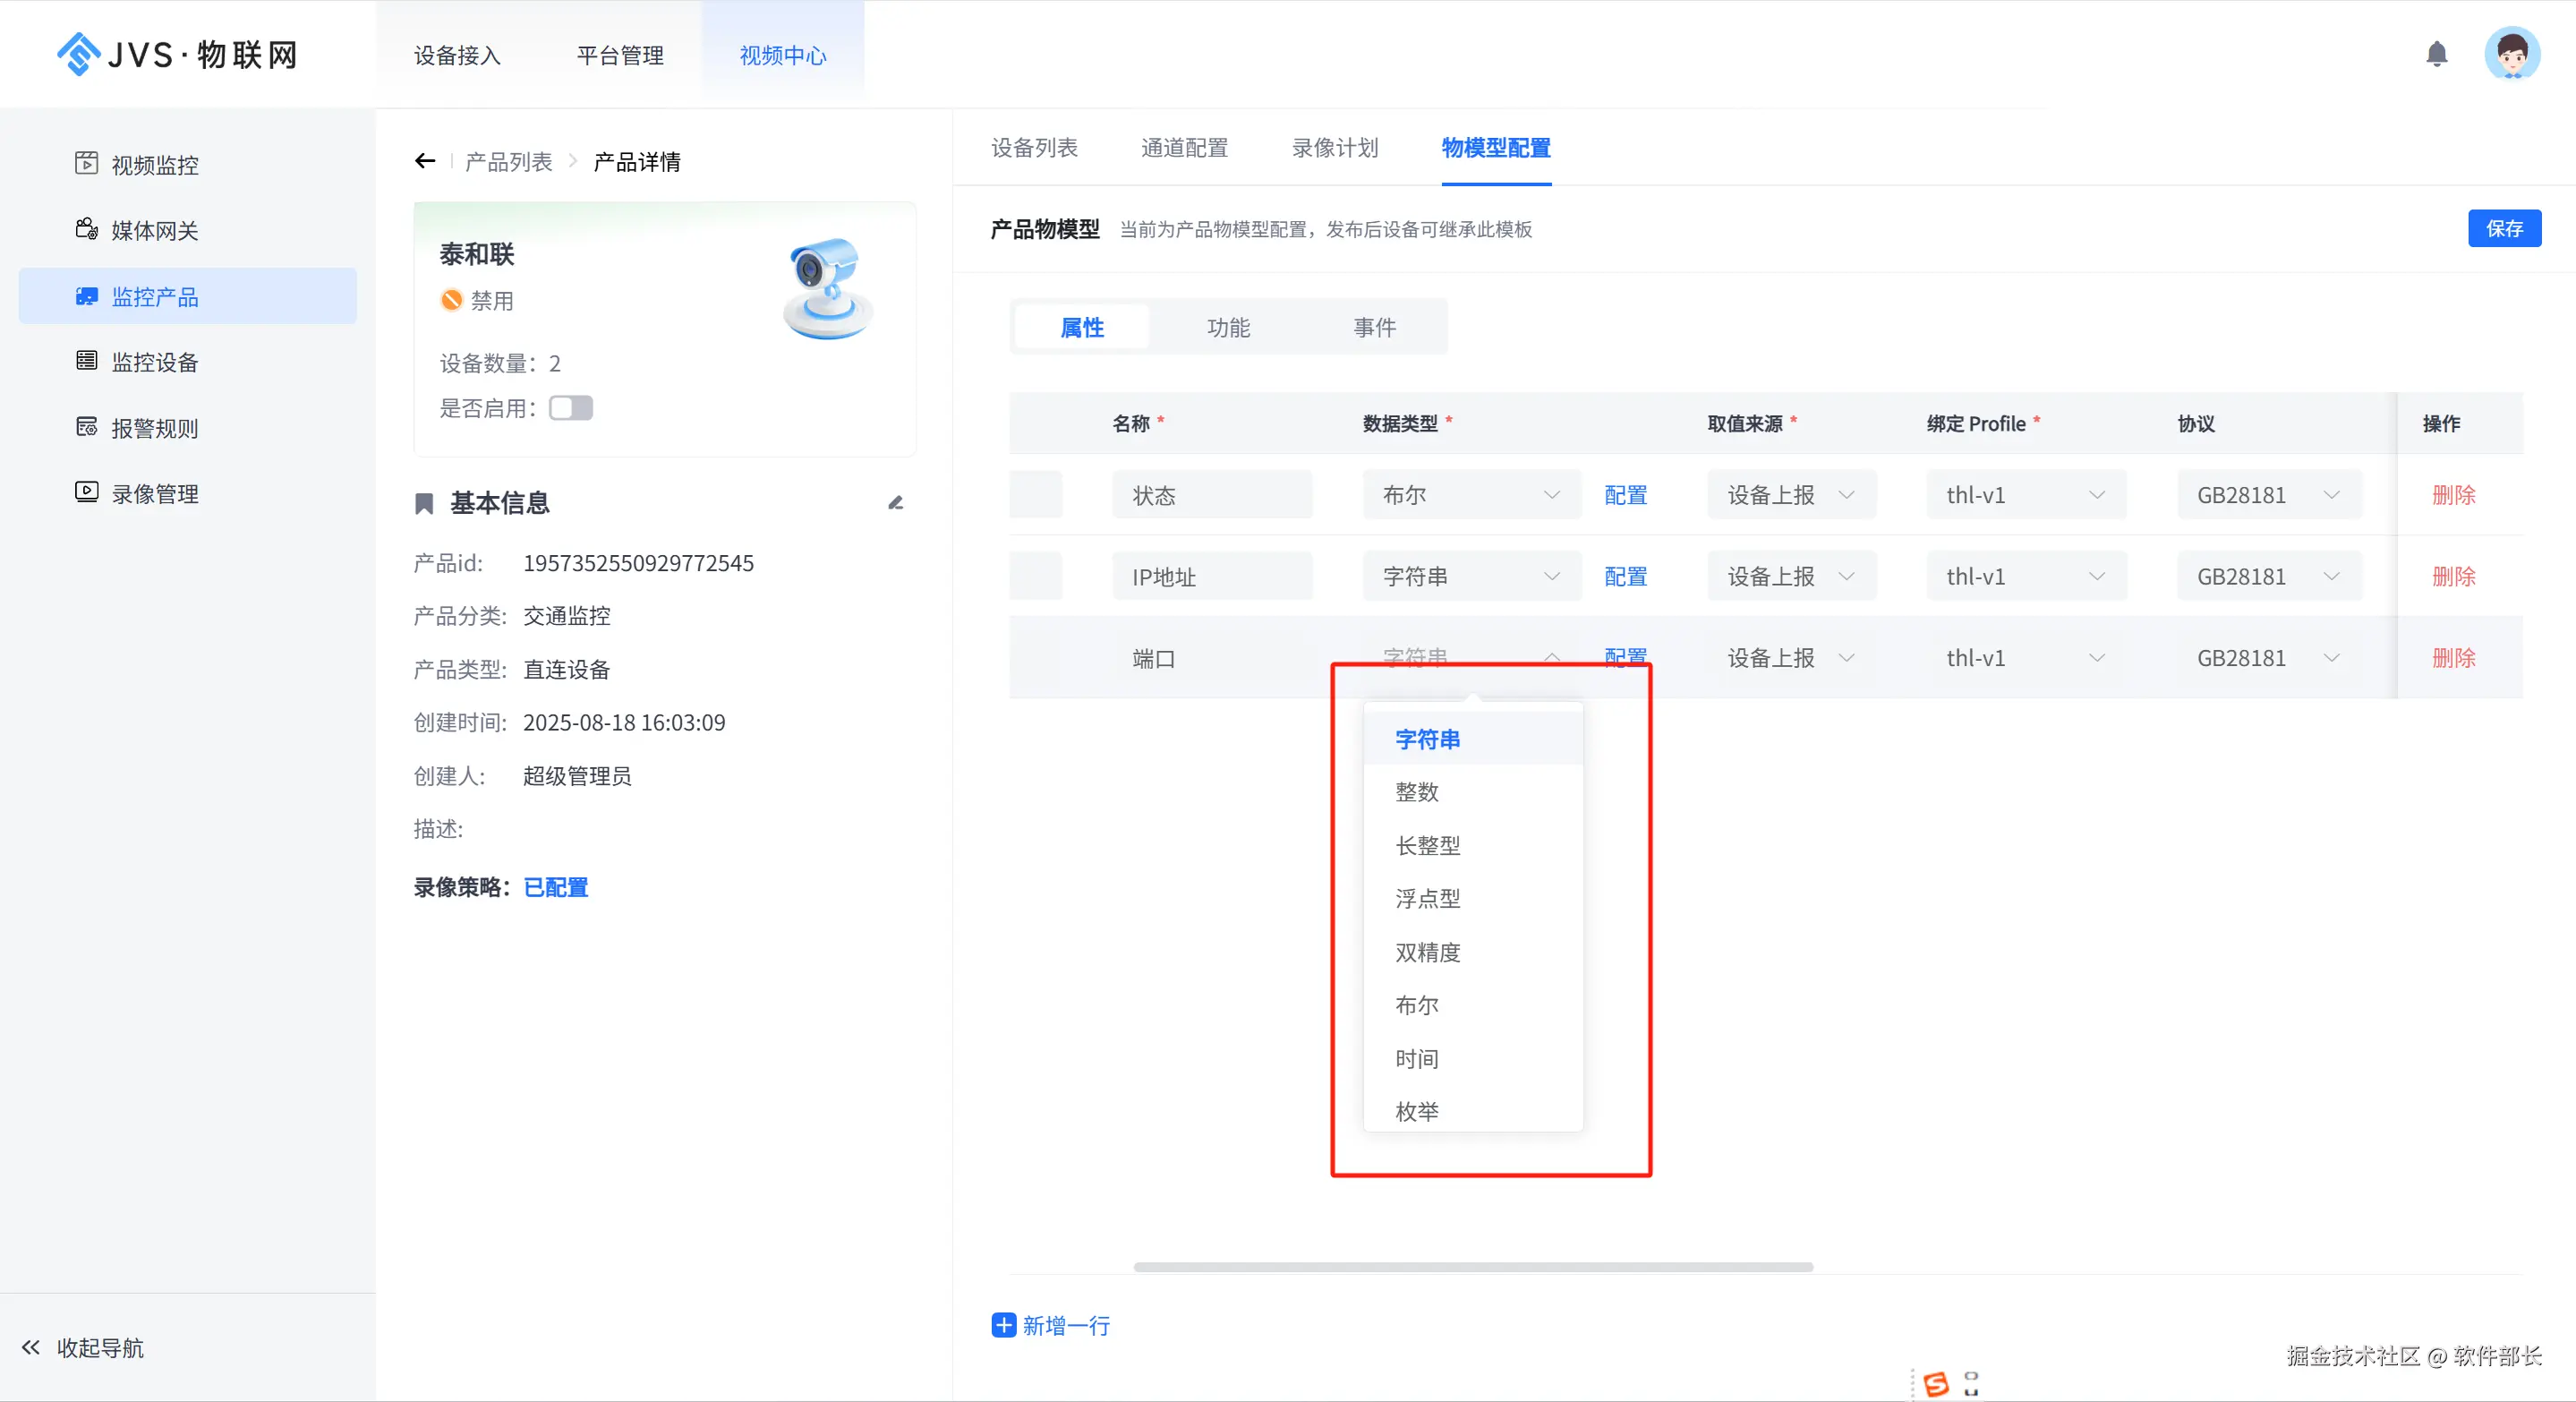Screen dimensions: 2576x1402
Task: Click the notification bell icon
Action: point(2436,54)
